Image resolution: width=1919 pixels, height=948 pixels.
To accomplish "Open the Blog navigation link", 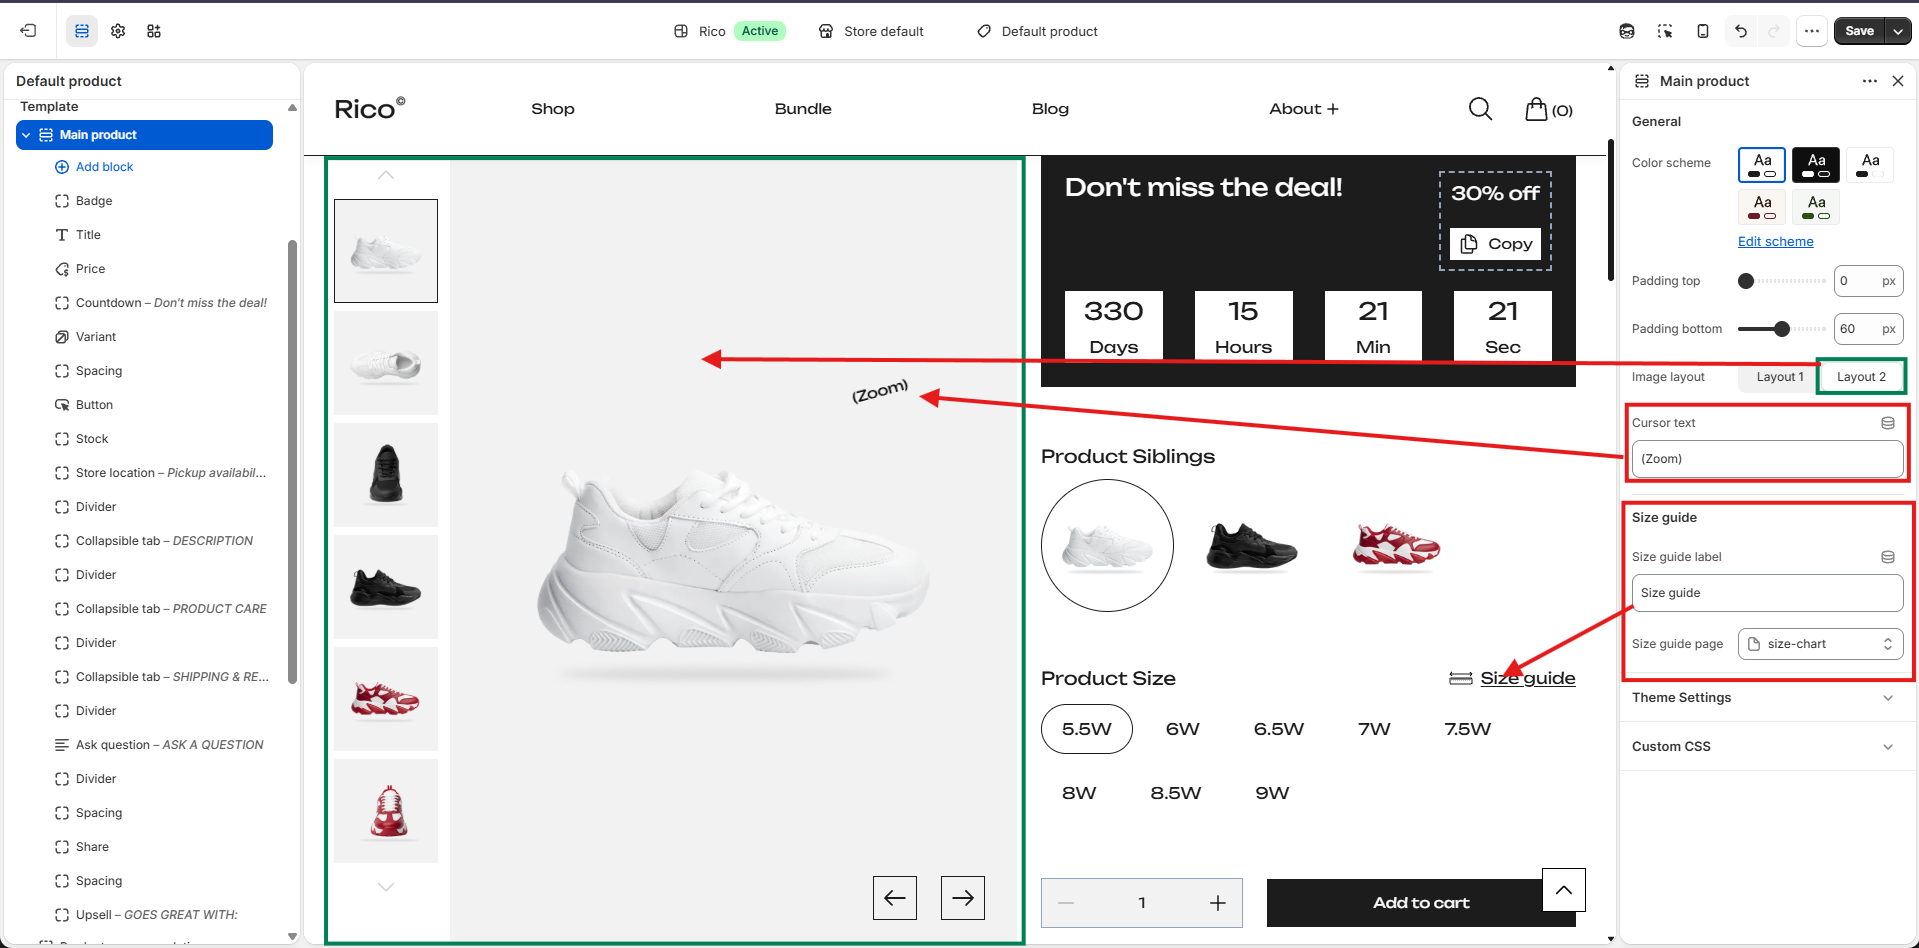I will click(1050, 109).
